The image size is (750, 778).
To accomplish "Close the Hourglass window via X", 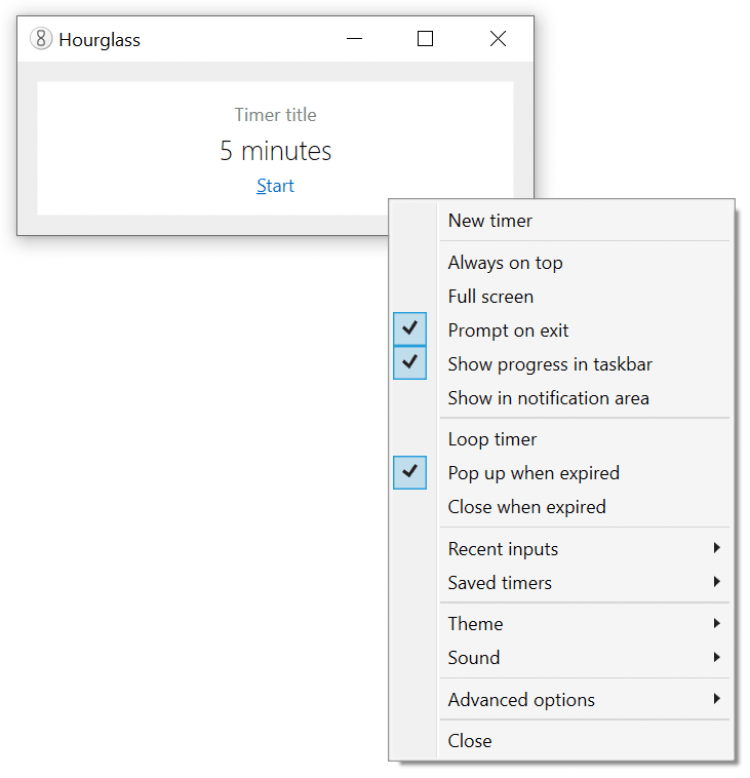I will point(497,39).
